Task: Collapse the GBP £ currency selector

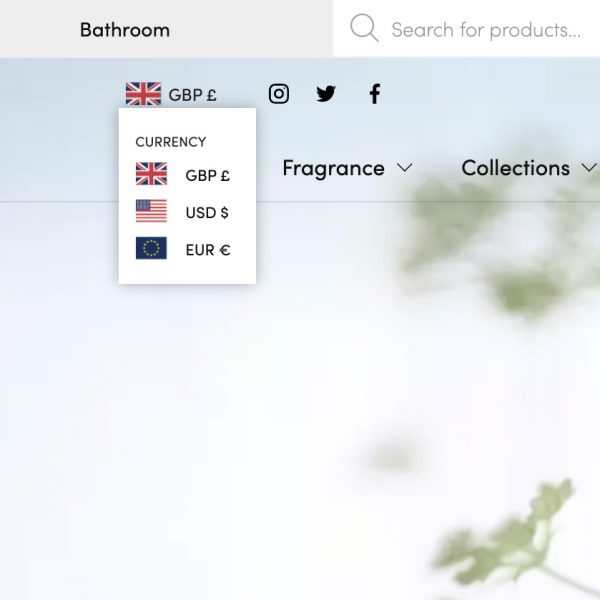Action: pos(171,94)
